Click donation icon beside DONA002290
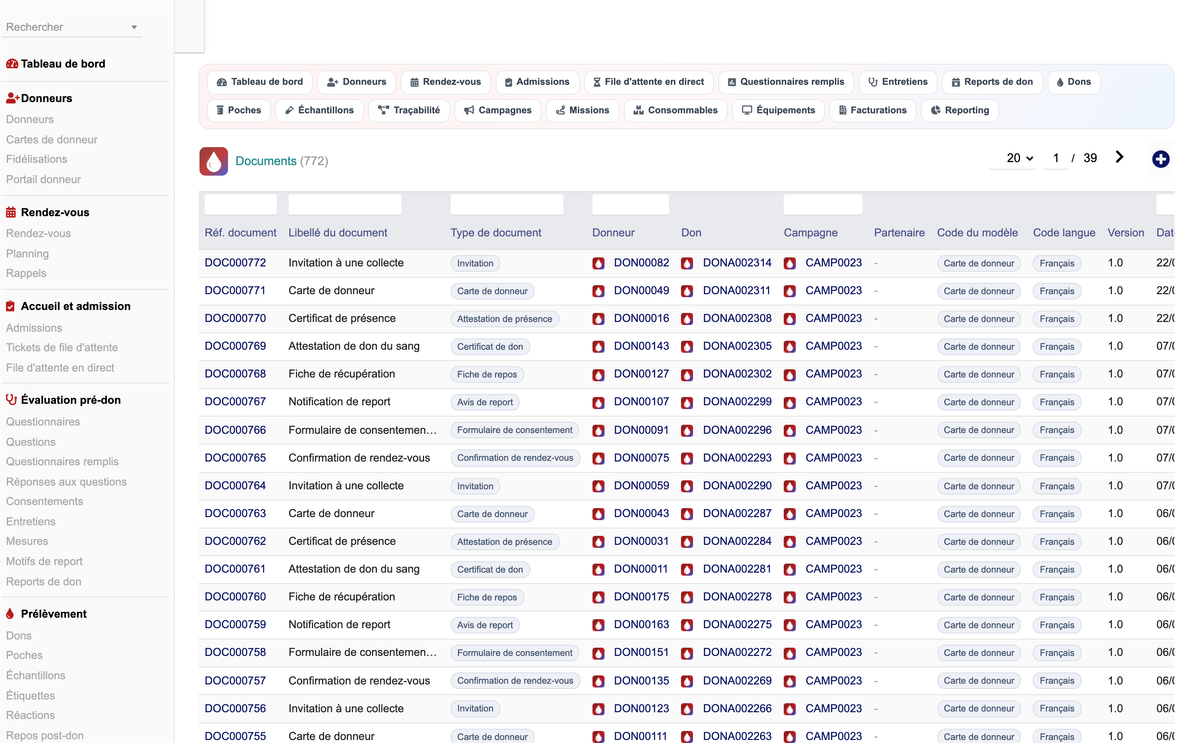Viewport: 1200px width, 743px height. tap(687, 486)
